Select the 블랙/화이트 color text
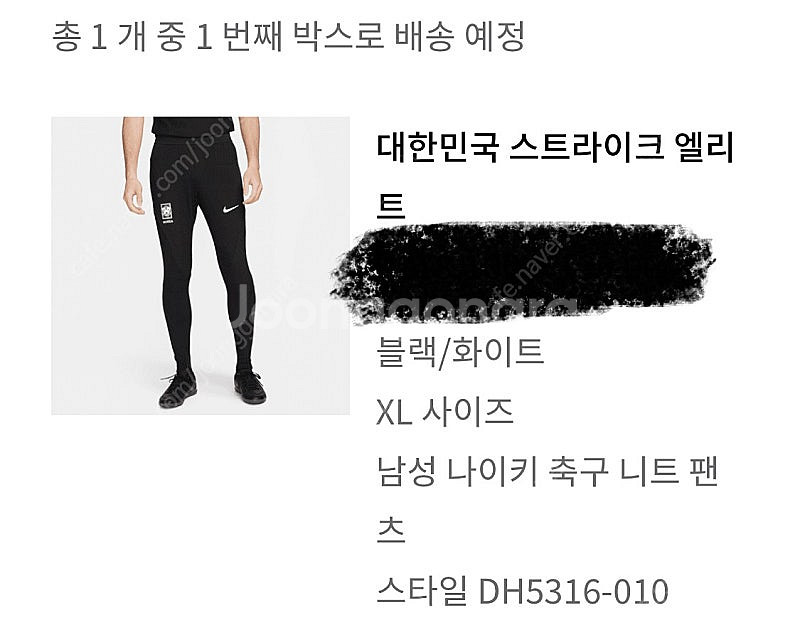Viewport: 800px width, 625px height. coord(460,352)
